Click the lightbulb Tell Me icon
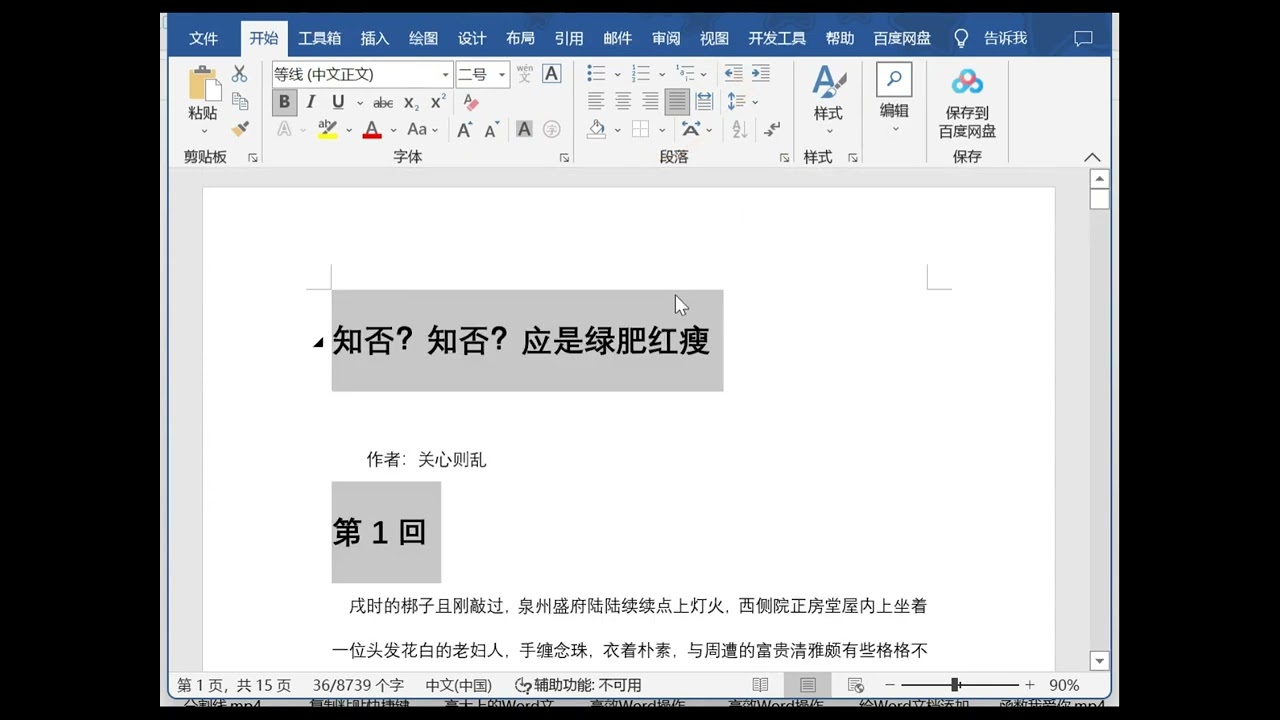Image resolution: width=1280 pixels, height=720 pixels. (x=961, y=38)
